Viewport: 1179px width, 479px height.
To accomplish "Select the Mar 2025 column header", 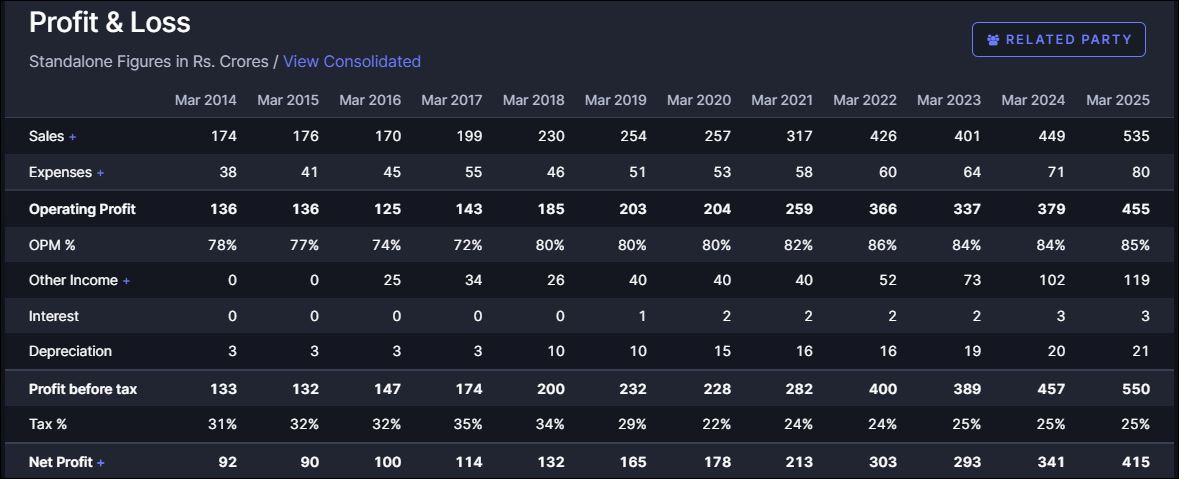I will (x=1117, y=100).
